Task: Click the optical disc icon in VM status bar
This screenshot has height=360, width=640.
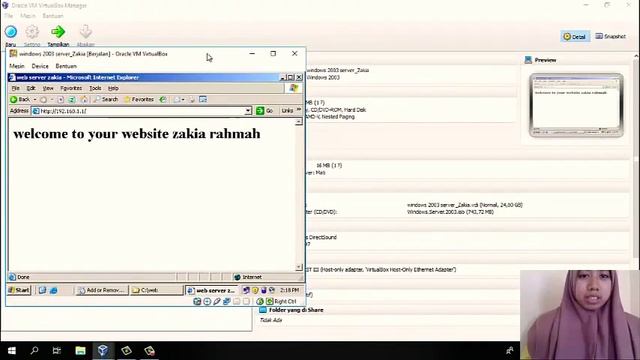Action: click(x=207, y=302)
